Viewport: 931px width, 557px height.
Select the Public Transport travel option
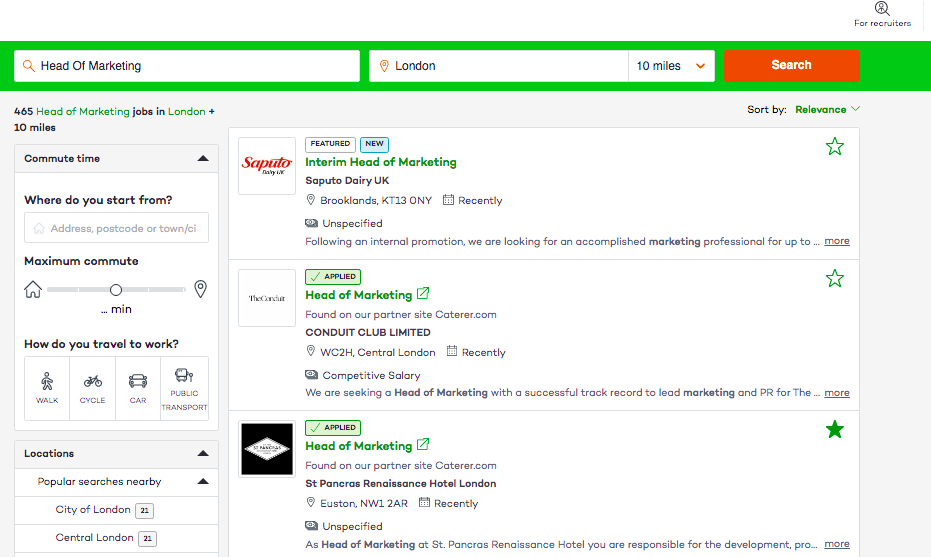point(184,388)
